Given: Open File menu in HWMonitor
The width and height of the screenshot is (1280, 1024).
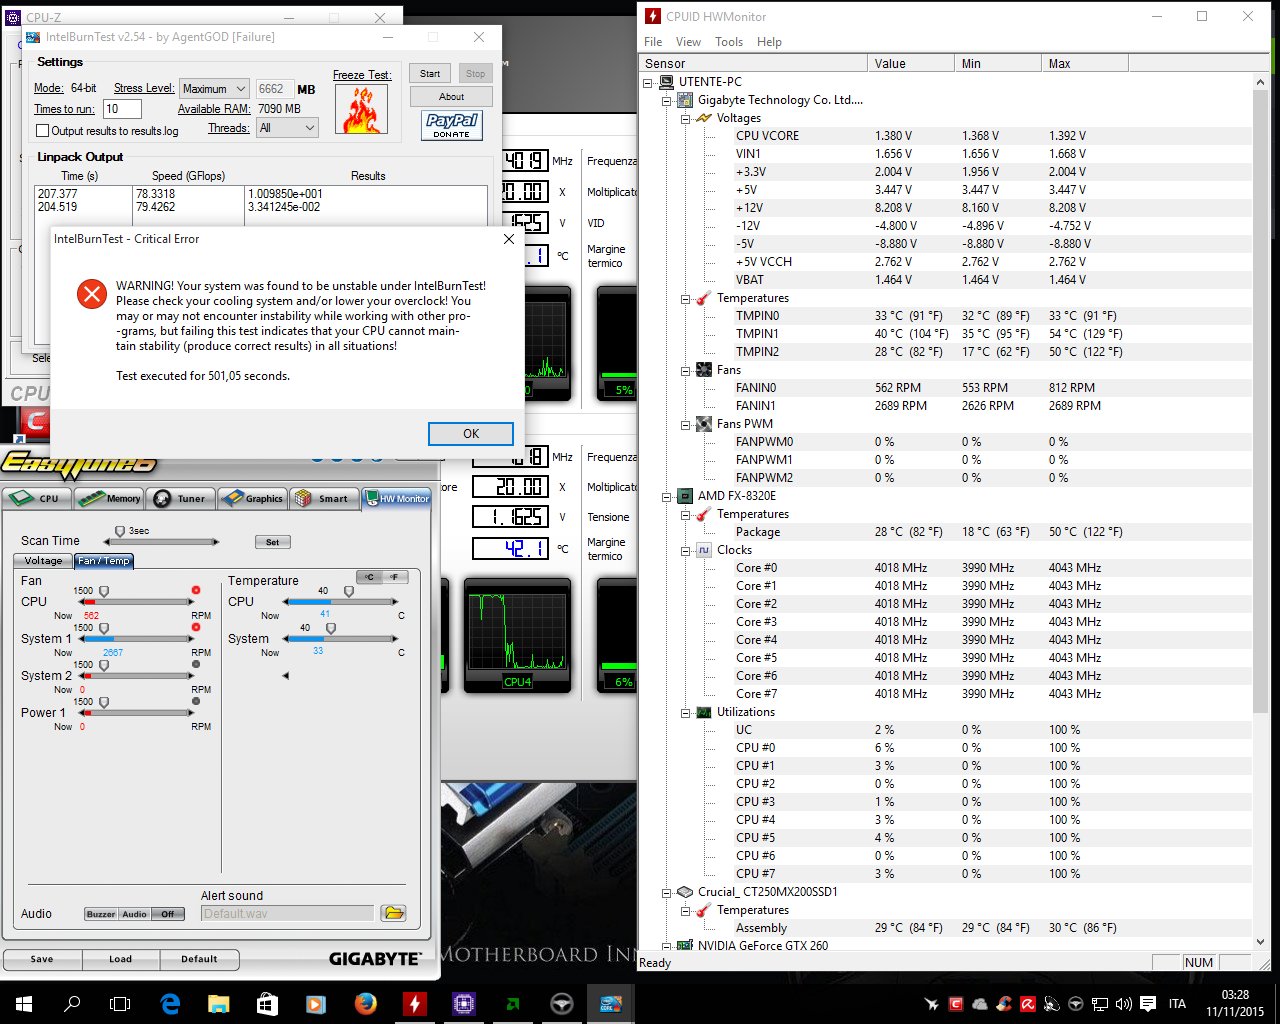Looking at the screenshot, I should point(653,42).
